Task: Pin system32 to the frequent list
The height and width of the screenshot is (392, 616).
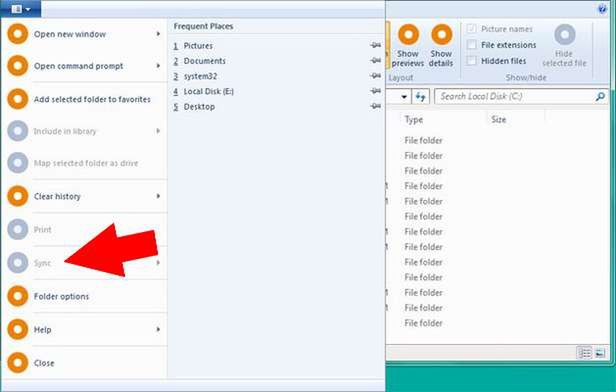Action: click(376, 75)
